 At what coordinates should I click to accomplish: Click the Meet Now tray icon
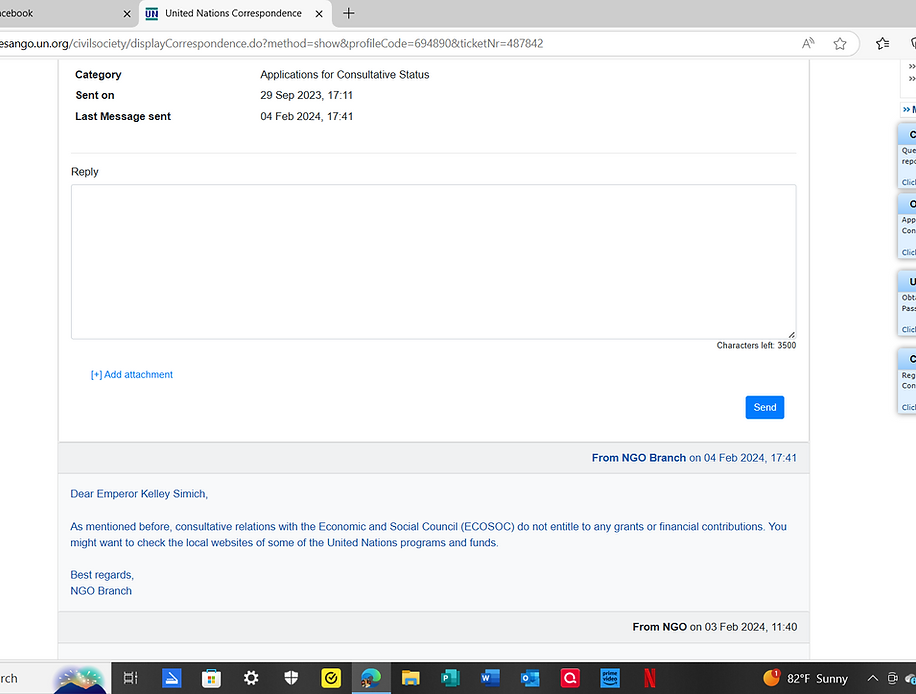click(x=892, y=678)
